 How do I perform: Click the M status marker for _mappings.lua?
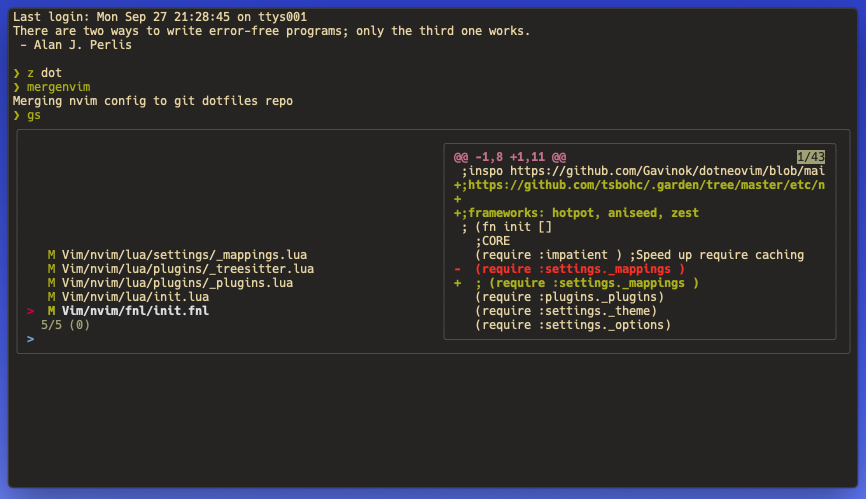51,255
